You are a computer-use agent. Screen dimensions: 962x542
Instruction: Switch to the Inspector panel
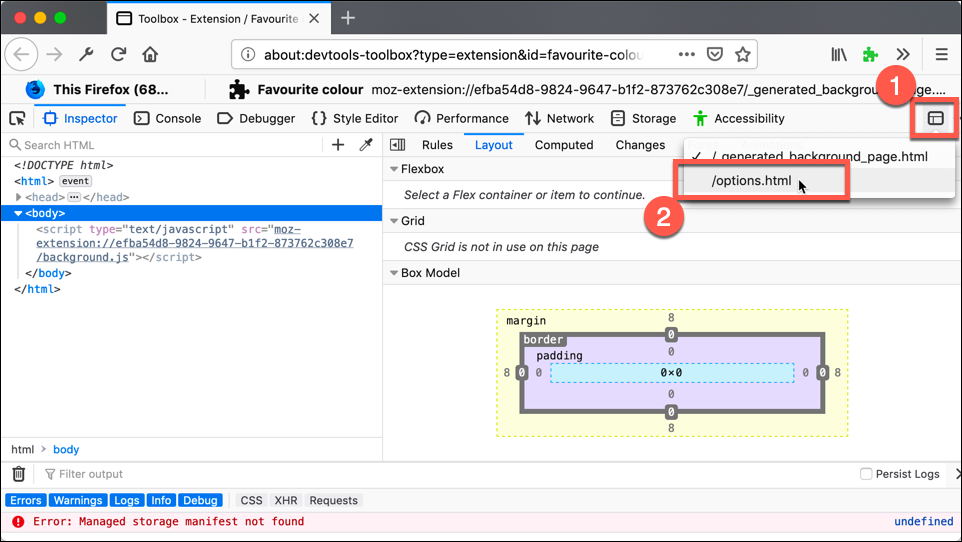coord(80,118)
